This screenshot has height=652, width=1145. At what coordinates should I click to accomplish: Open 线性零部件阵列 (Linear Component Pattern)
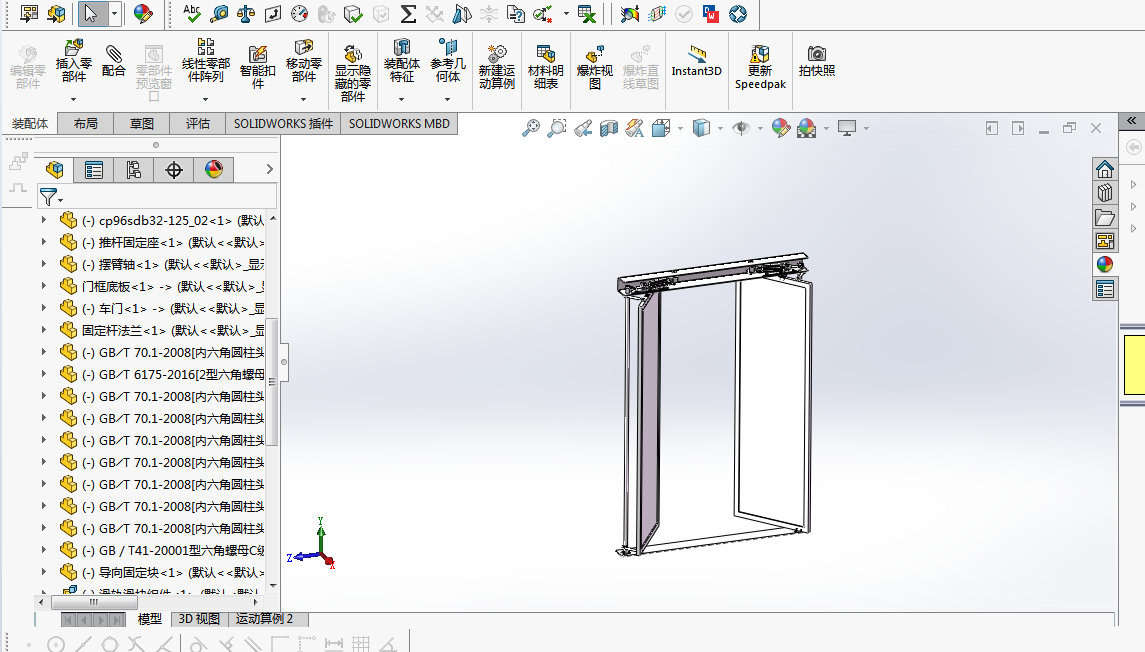(x=205, y=61)
